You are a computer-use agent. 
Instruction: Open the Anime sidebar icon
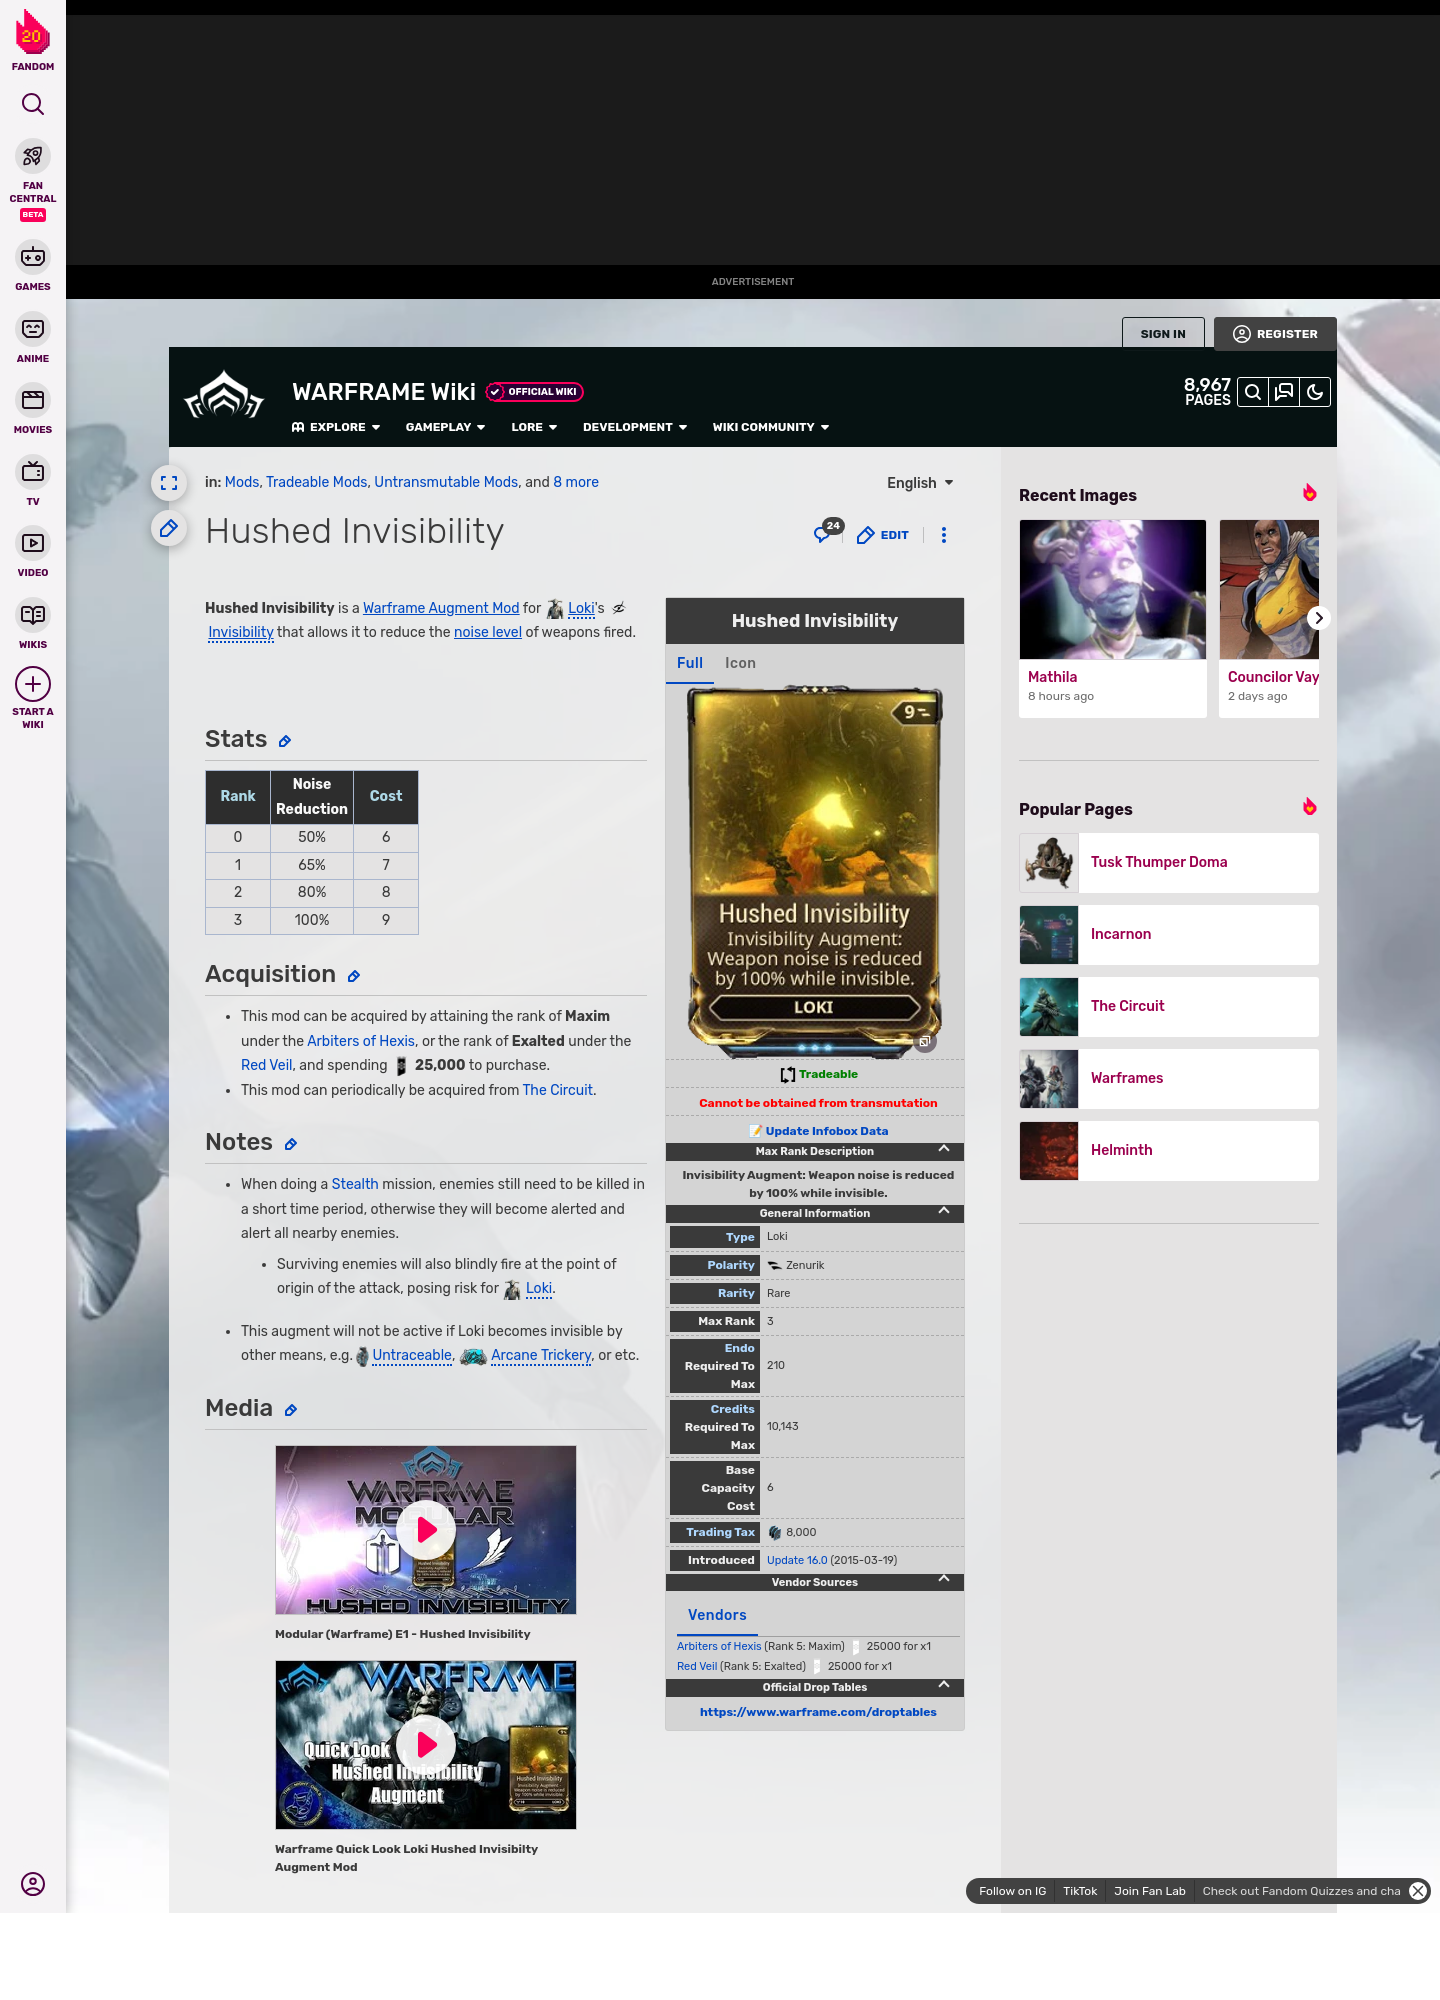tap(33, 329)
